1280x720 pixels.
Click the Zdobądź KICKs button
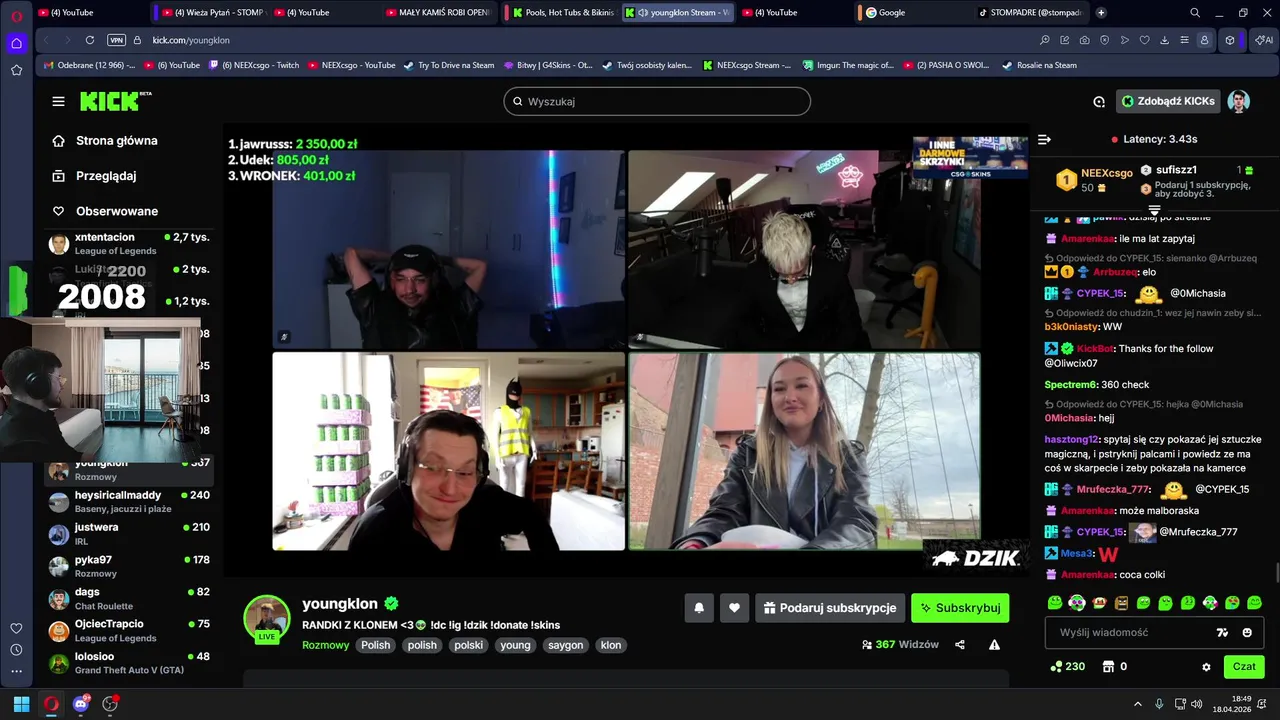[1168, 101]
